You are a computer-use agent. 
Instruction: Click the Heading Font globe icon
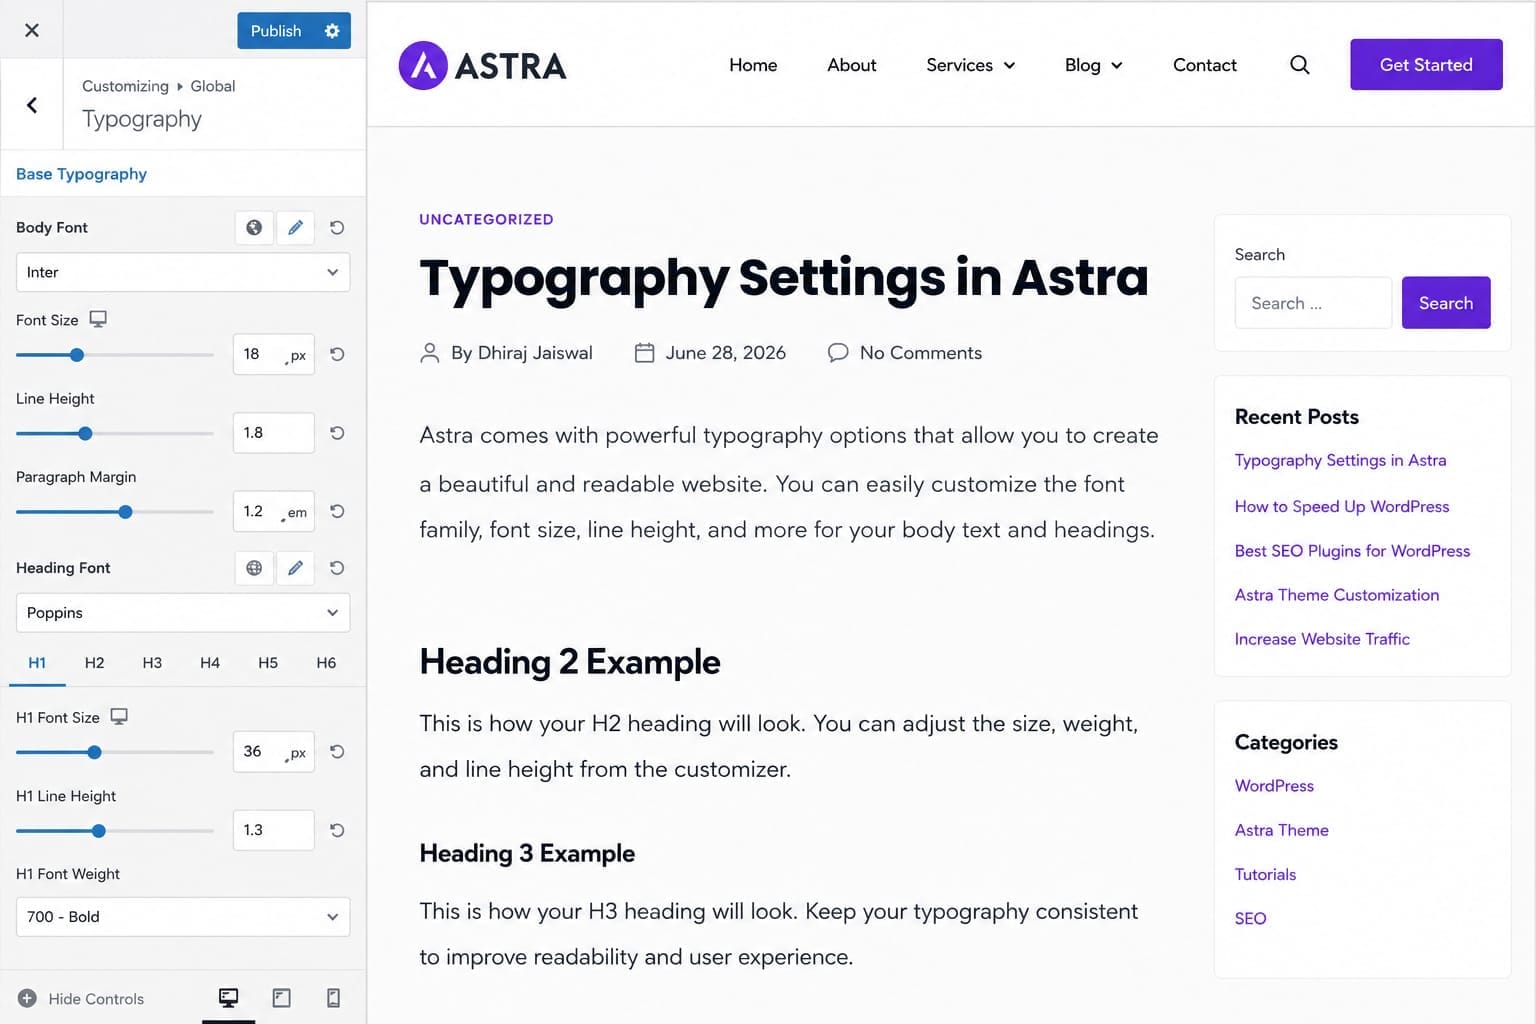coord(254,568)
